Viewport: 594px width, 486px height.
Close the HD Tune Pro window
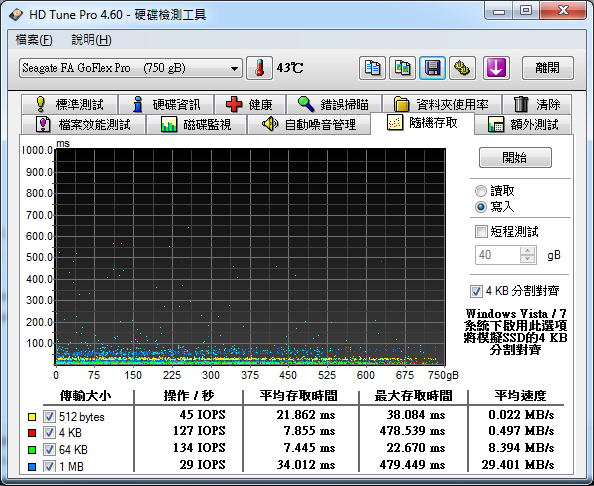click(x=563, y=11)
